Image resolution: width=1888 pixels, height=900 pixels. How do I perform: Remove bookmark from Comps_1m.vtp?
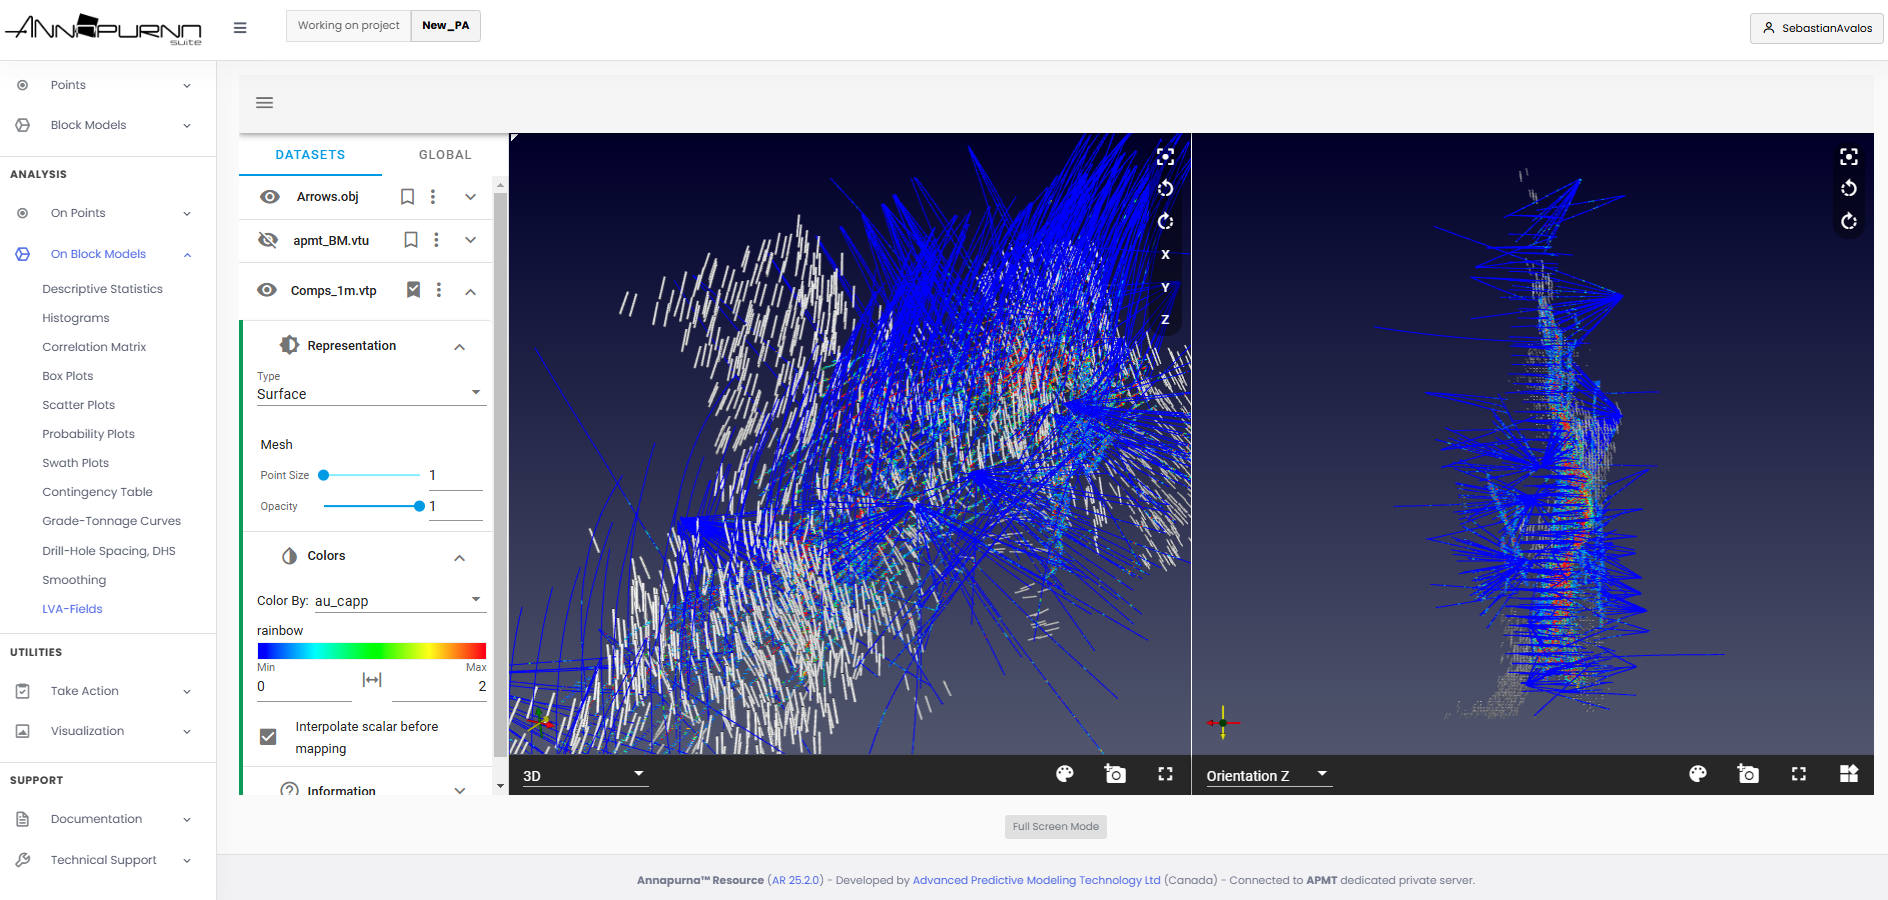[413, 290]
